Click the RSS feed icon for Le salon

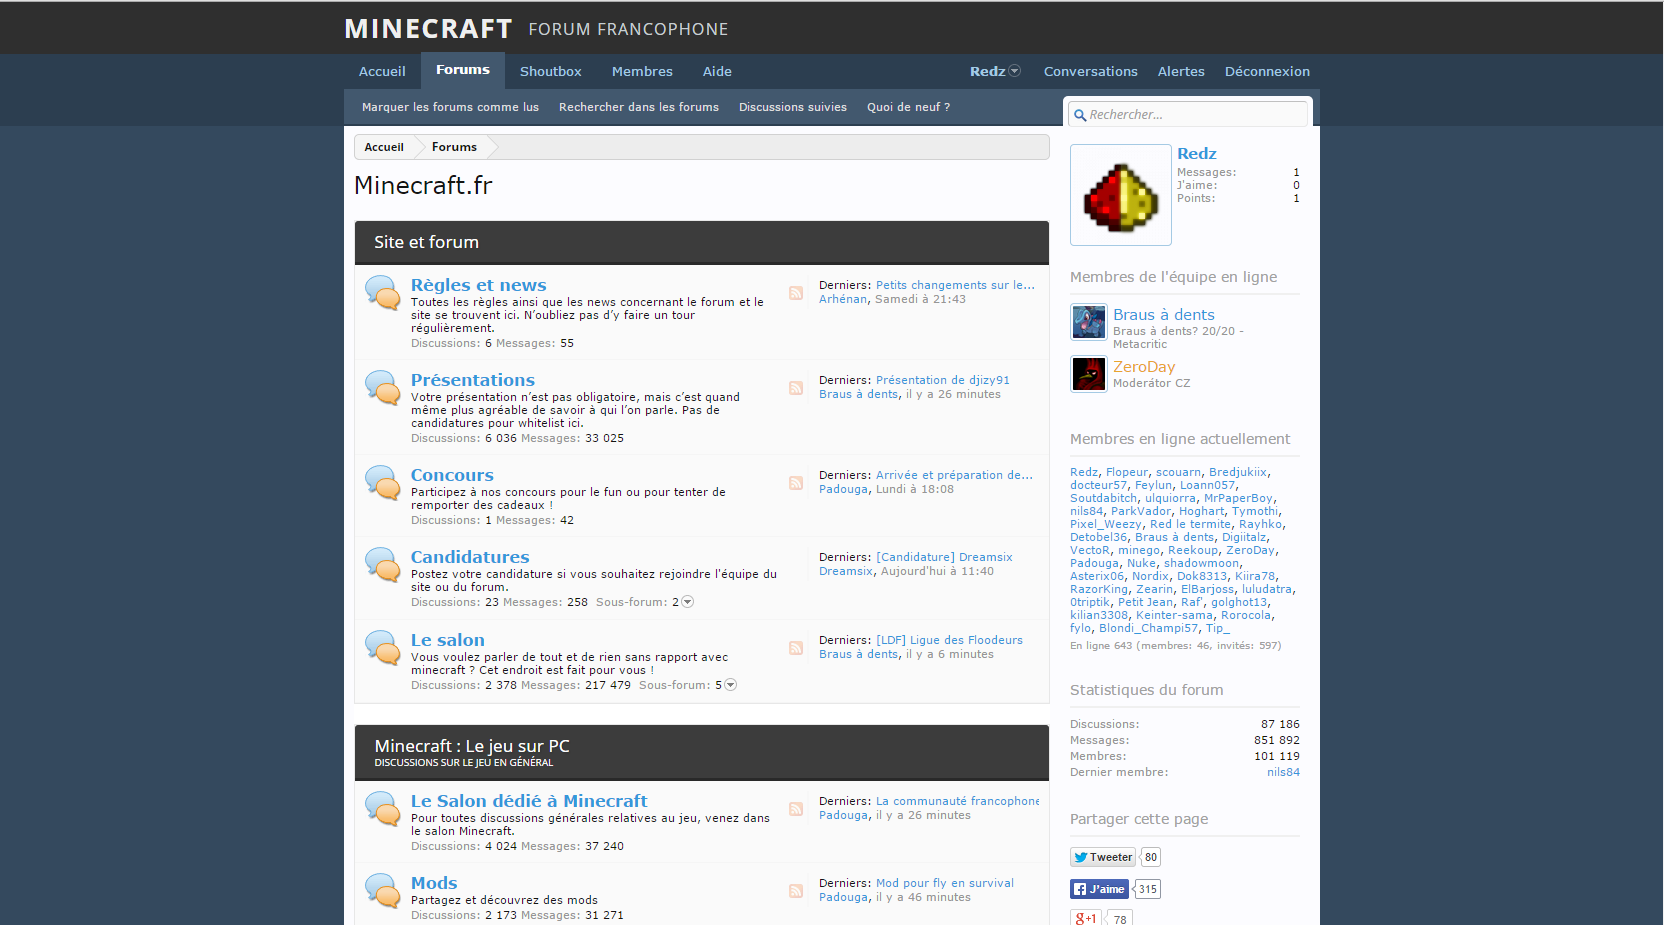(796, 648)
